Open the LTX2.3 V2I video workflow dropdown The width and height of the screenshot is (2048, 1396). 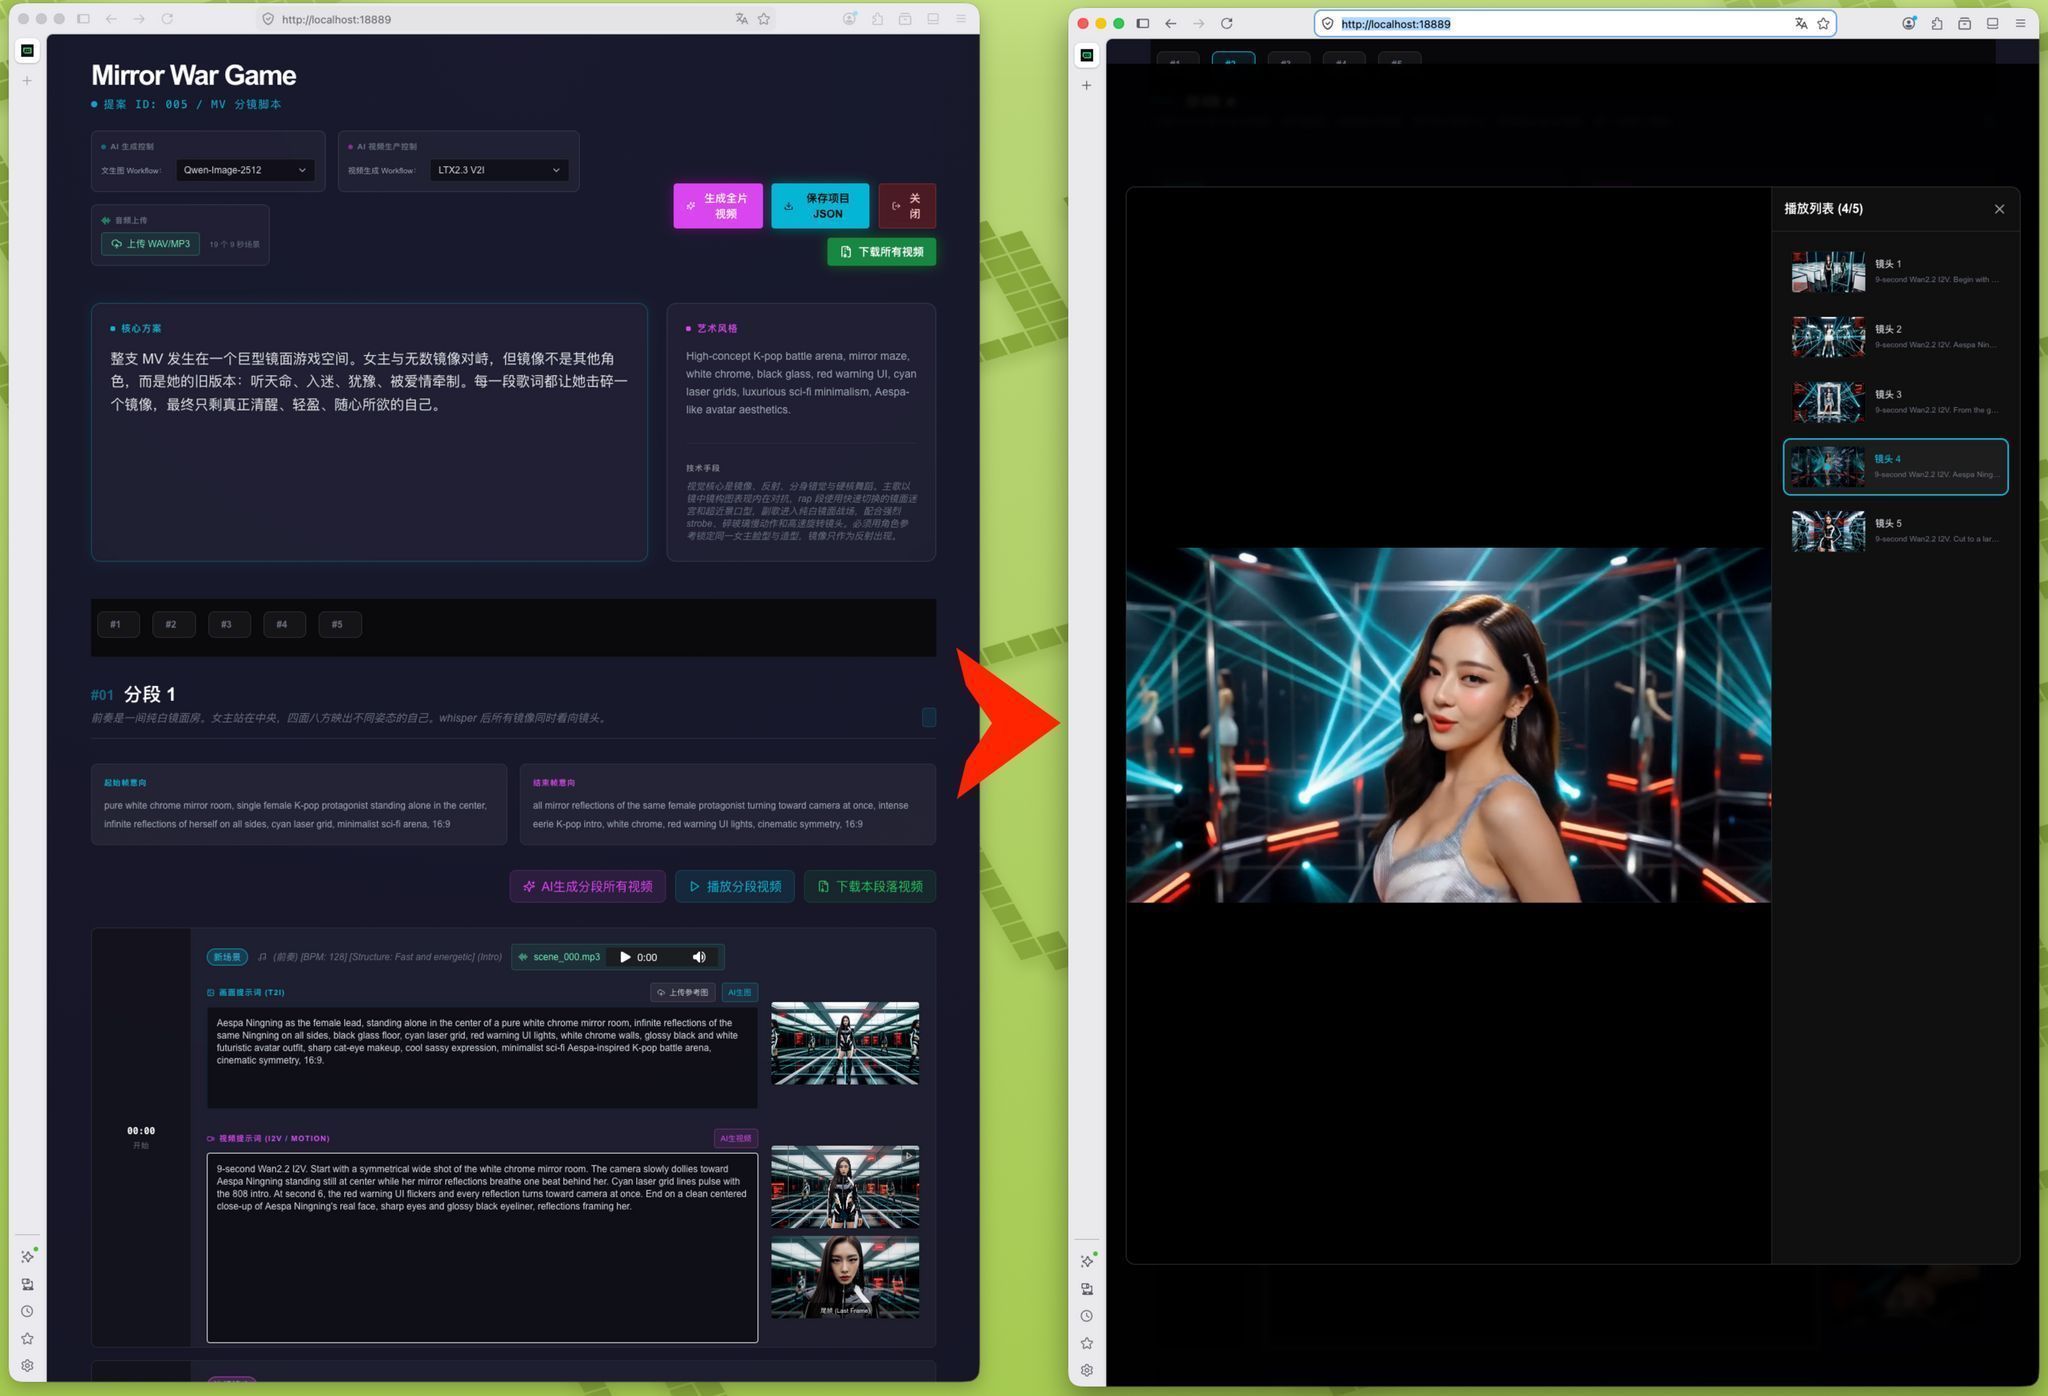pos(499,170)
